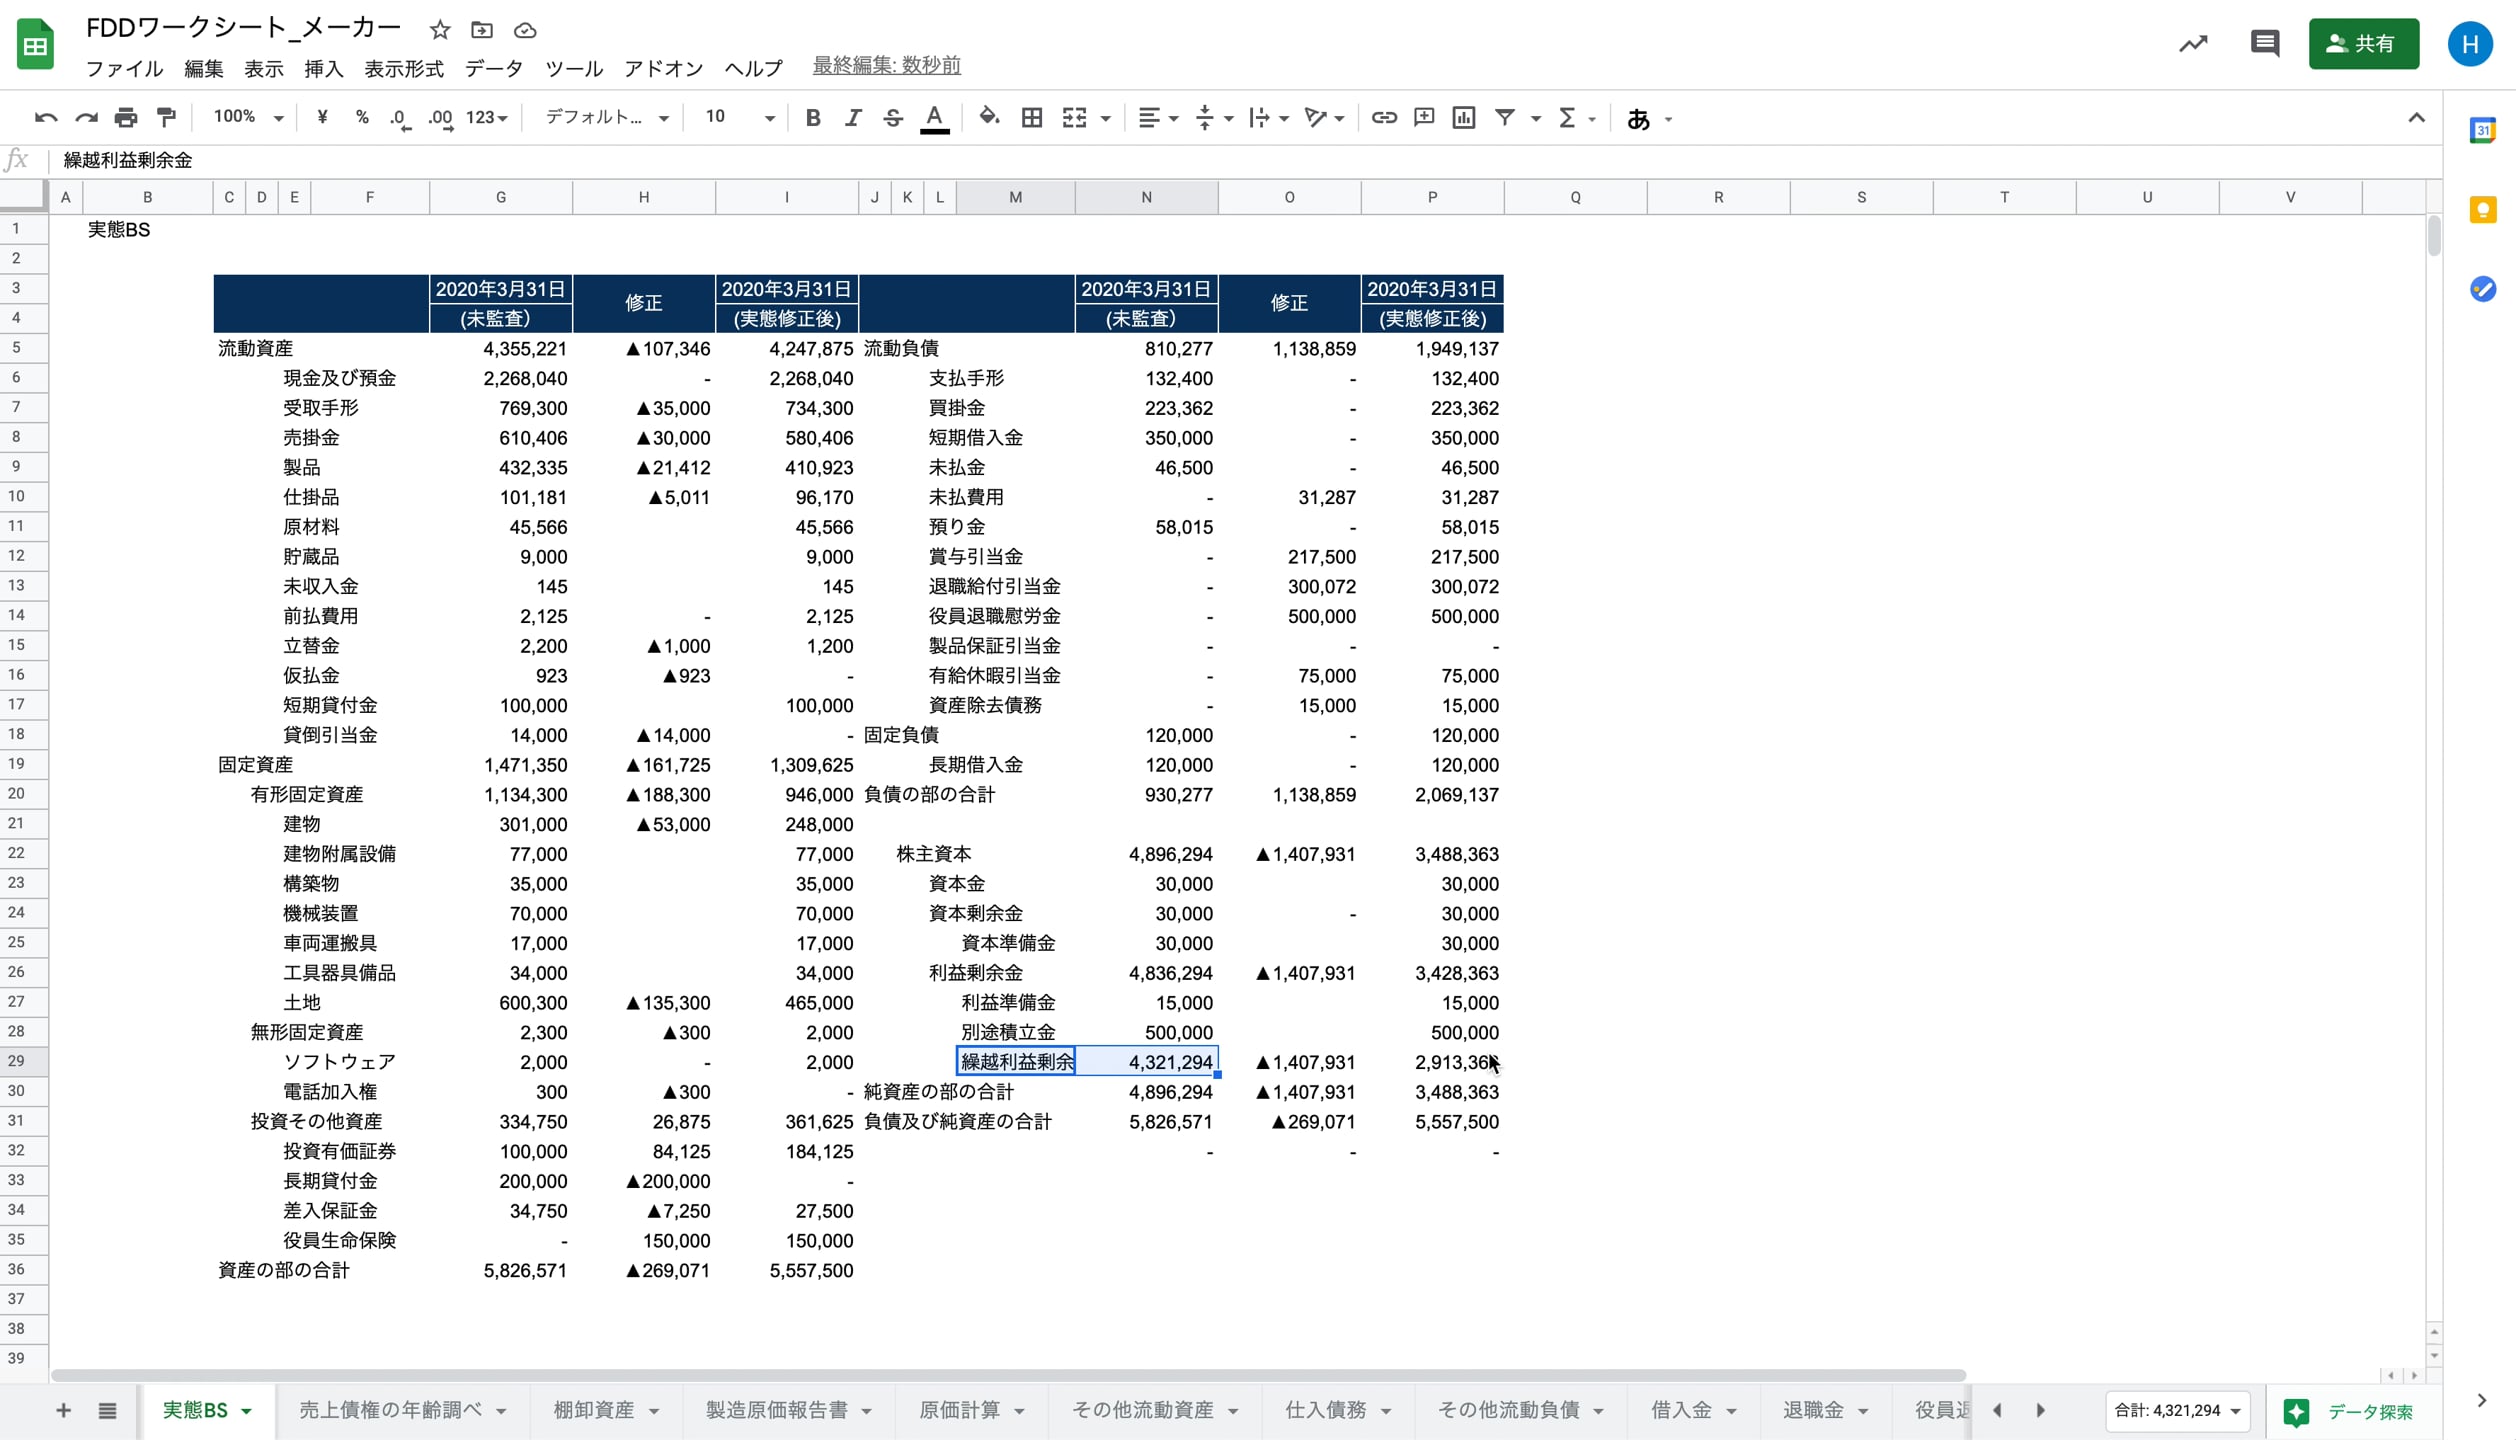Toggle strikethrough formatting
Viewport: 2516px width, 1440px height.
[x=893, y=118]
